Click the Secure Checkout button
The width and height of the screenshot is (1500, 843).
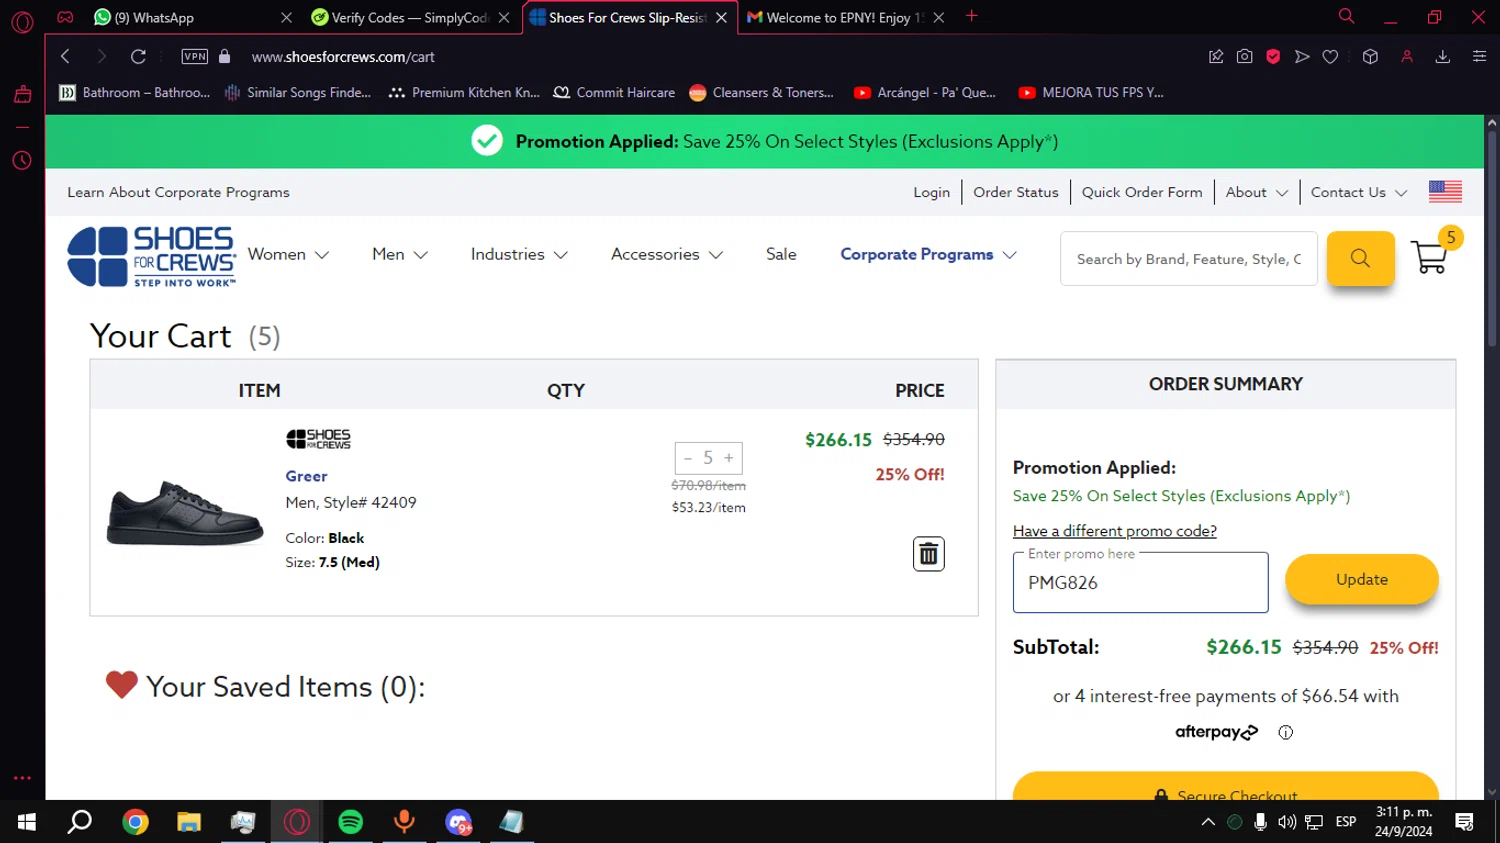click(1225, 786)
